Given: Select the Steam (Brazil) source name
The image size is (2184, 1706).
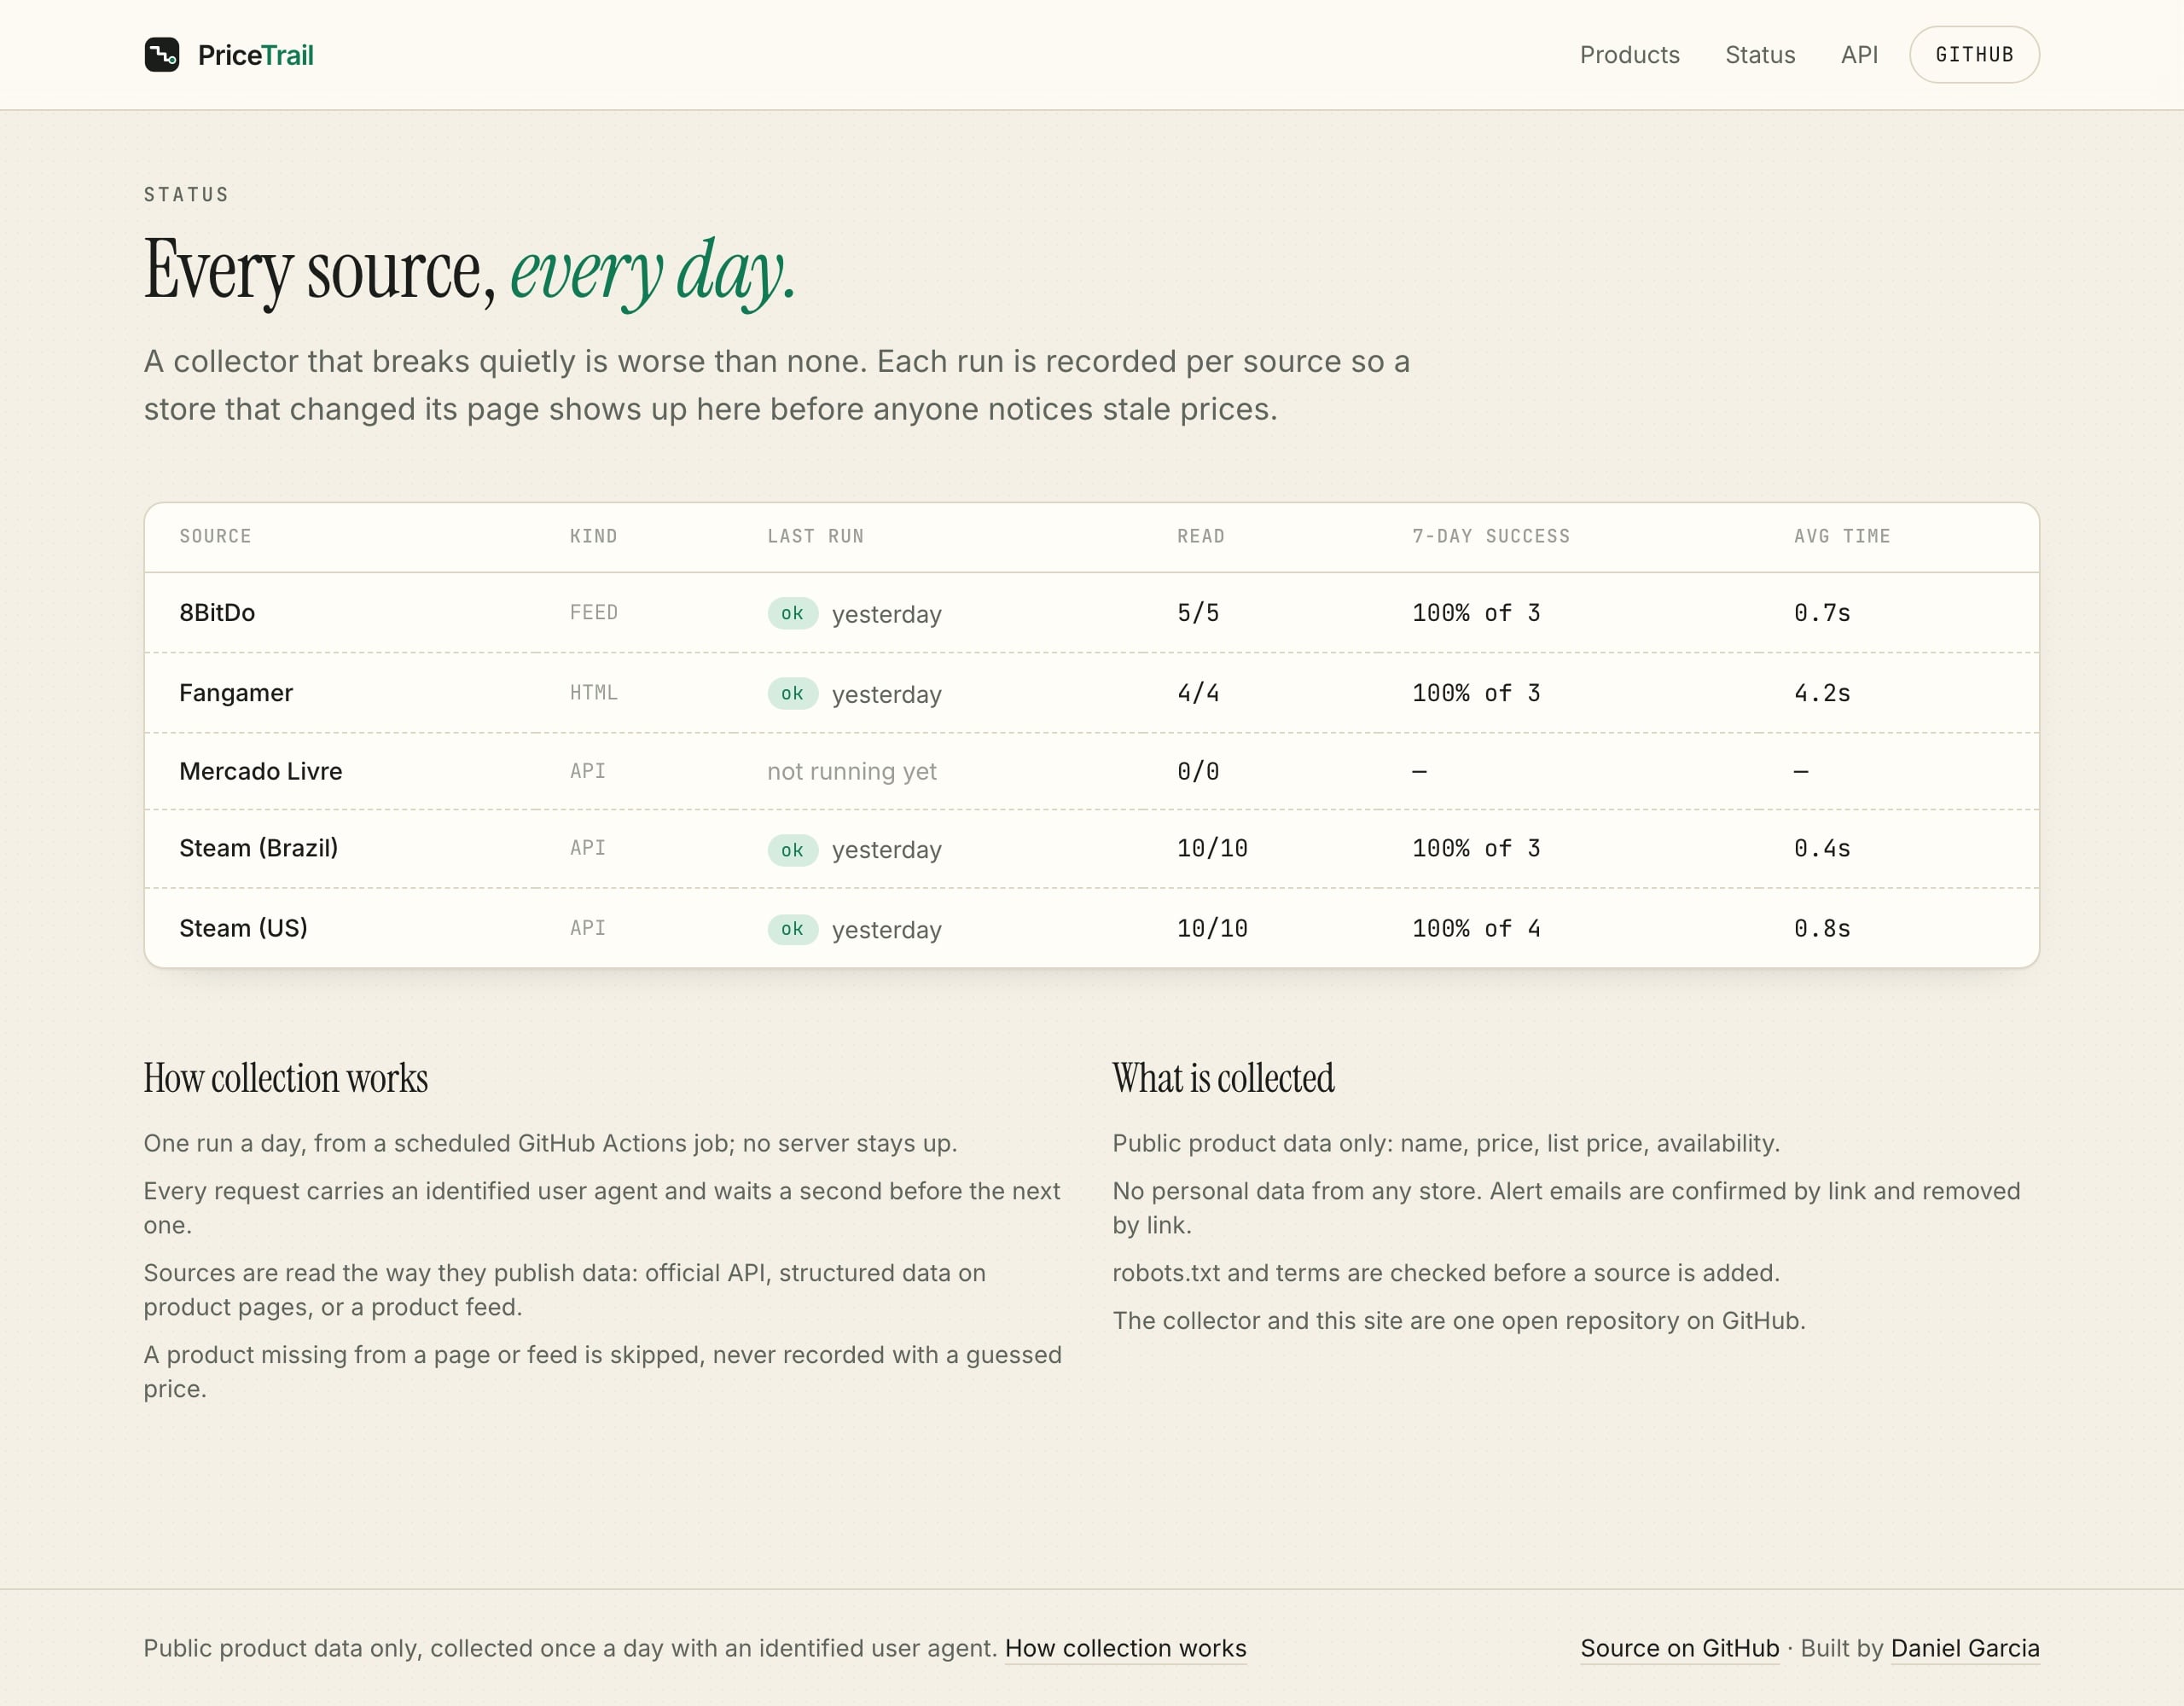Looking at the screenshot, I should coord(259,848).
